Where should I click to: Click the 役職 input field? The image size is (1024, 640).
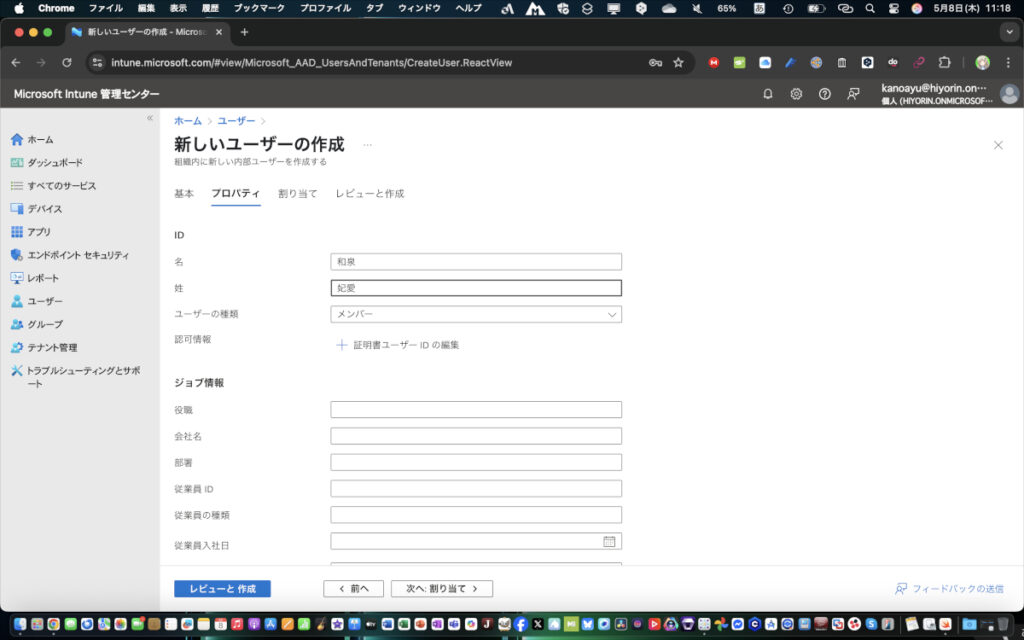476,409
